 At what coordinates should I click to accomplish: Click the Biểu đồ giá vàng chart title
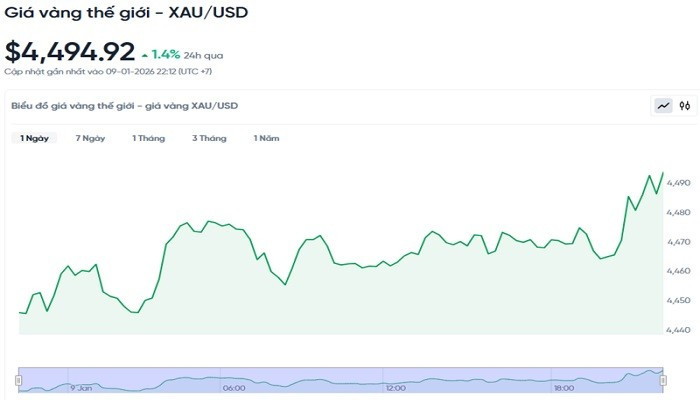124,105
